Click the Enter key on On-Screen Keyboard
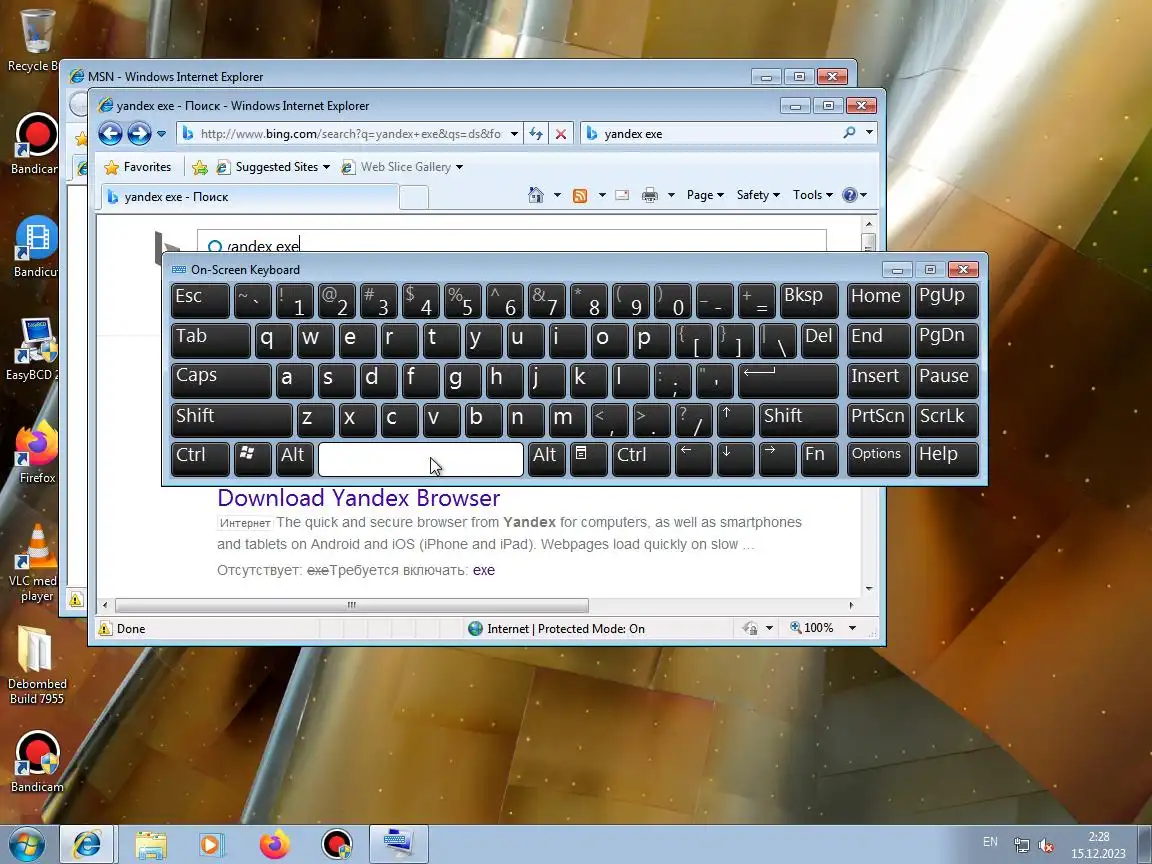 [x=788, y=381]
